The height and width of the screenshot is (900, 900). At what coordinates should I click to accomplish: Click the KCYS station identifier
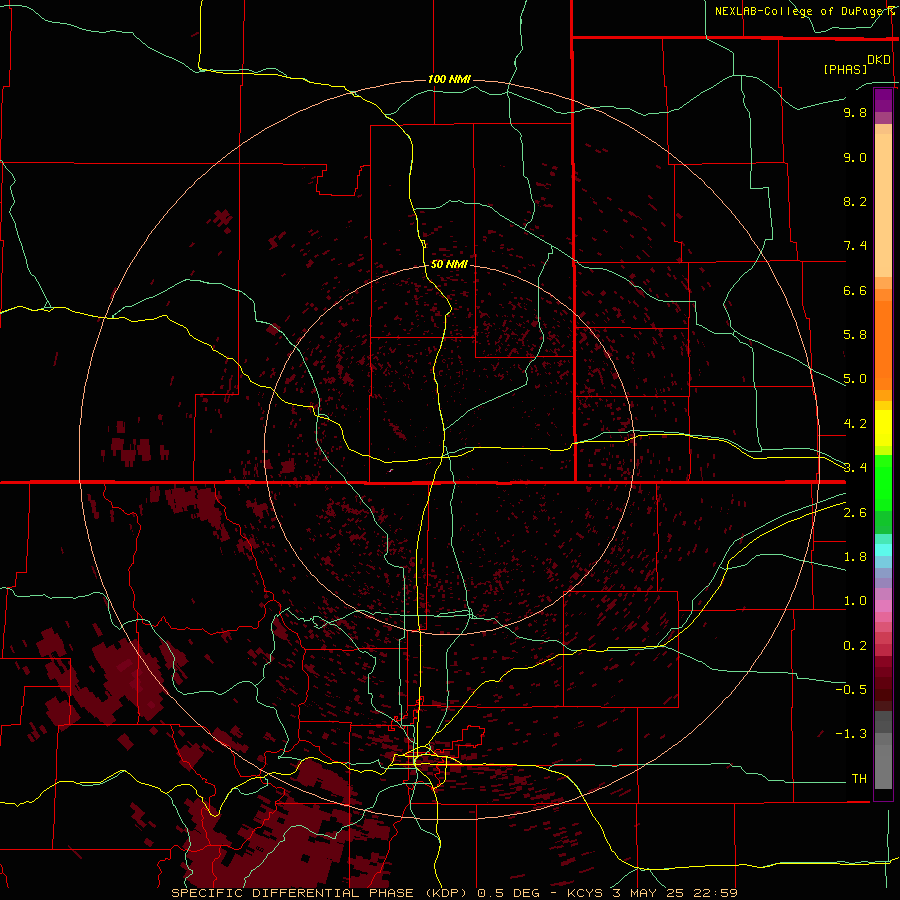pos(585,893)
